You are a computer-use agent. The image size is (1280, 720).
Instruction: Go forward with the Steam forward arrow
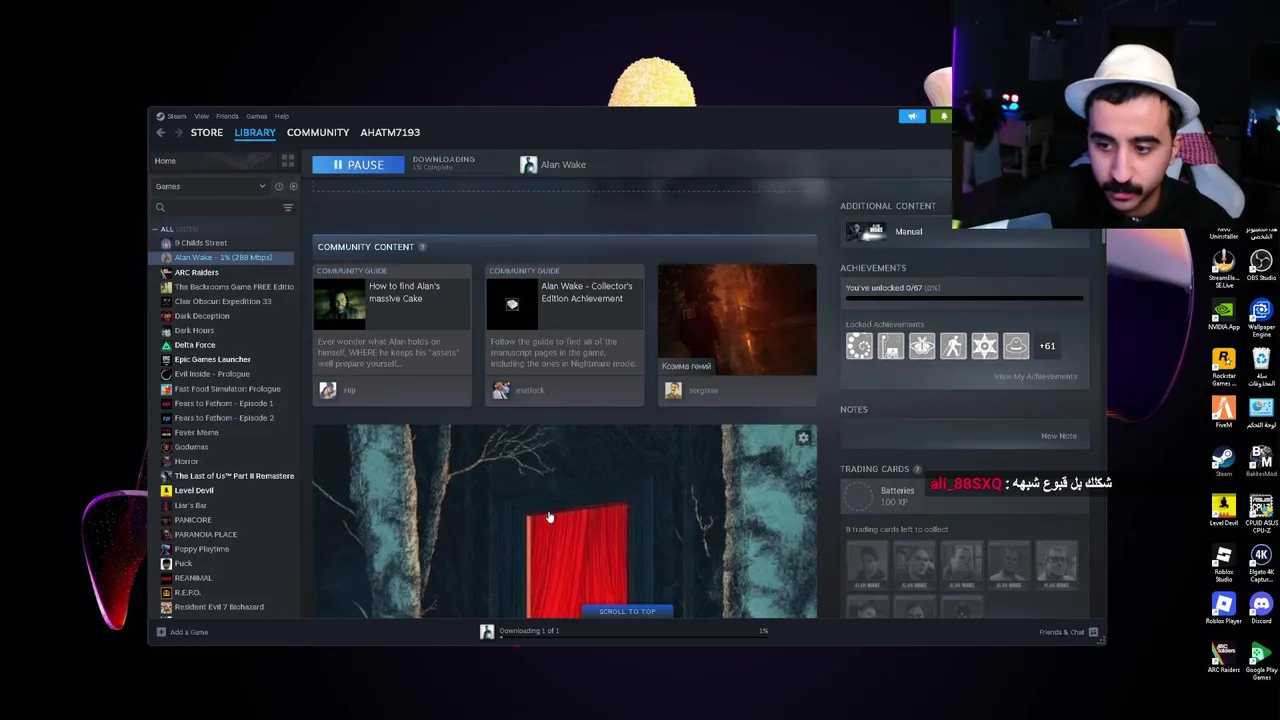179,132
